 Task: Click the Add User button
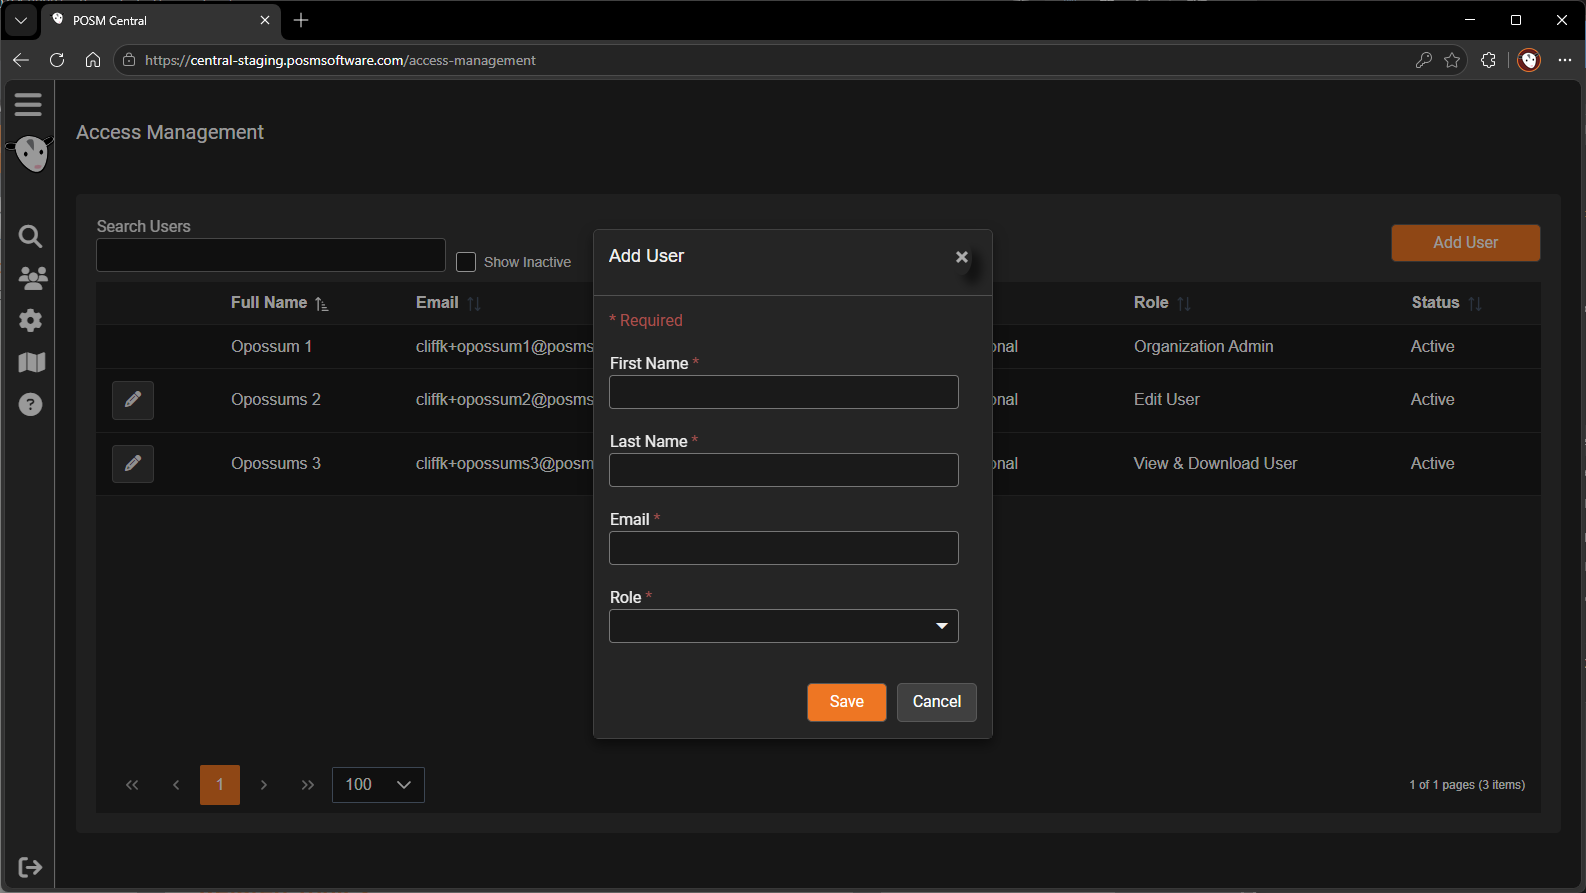pos(1466,243)
